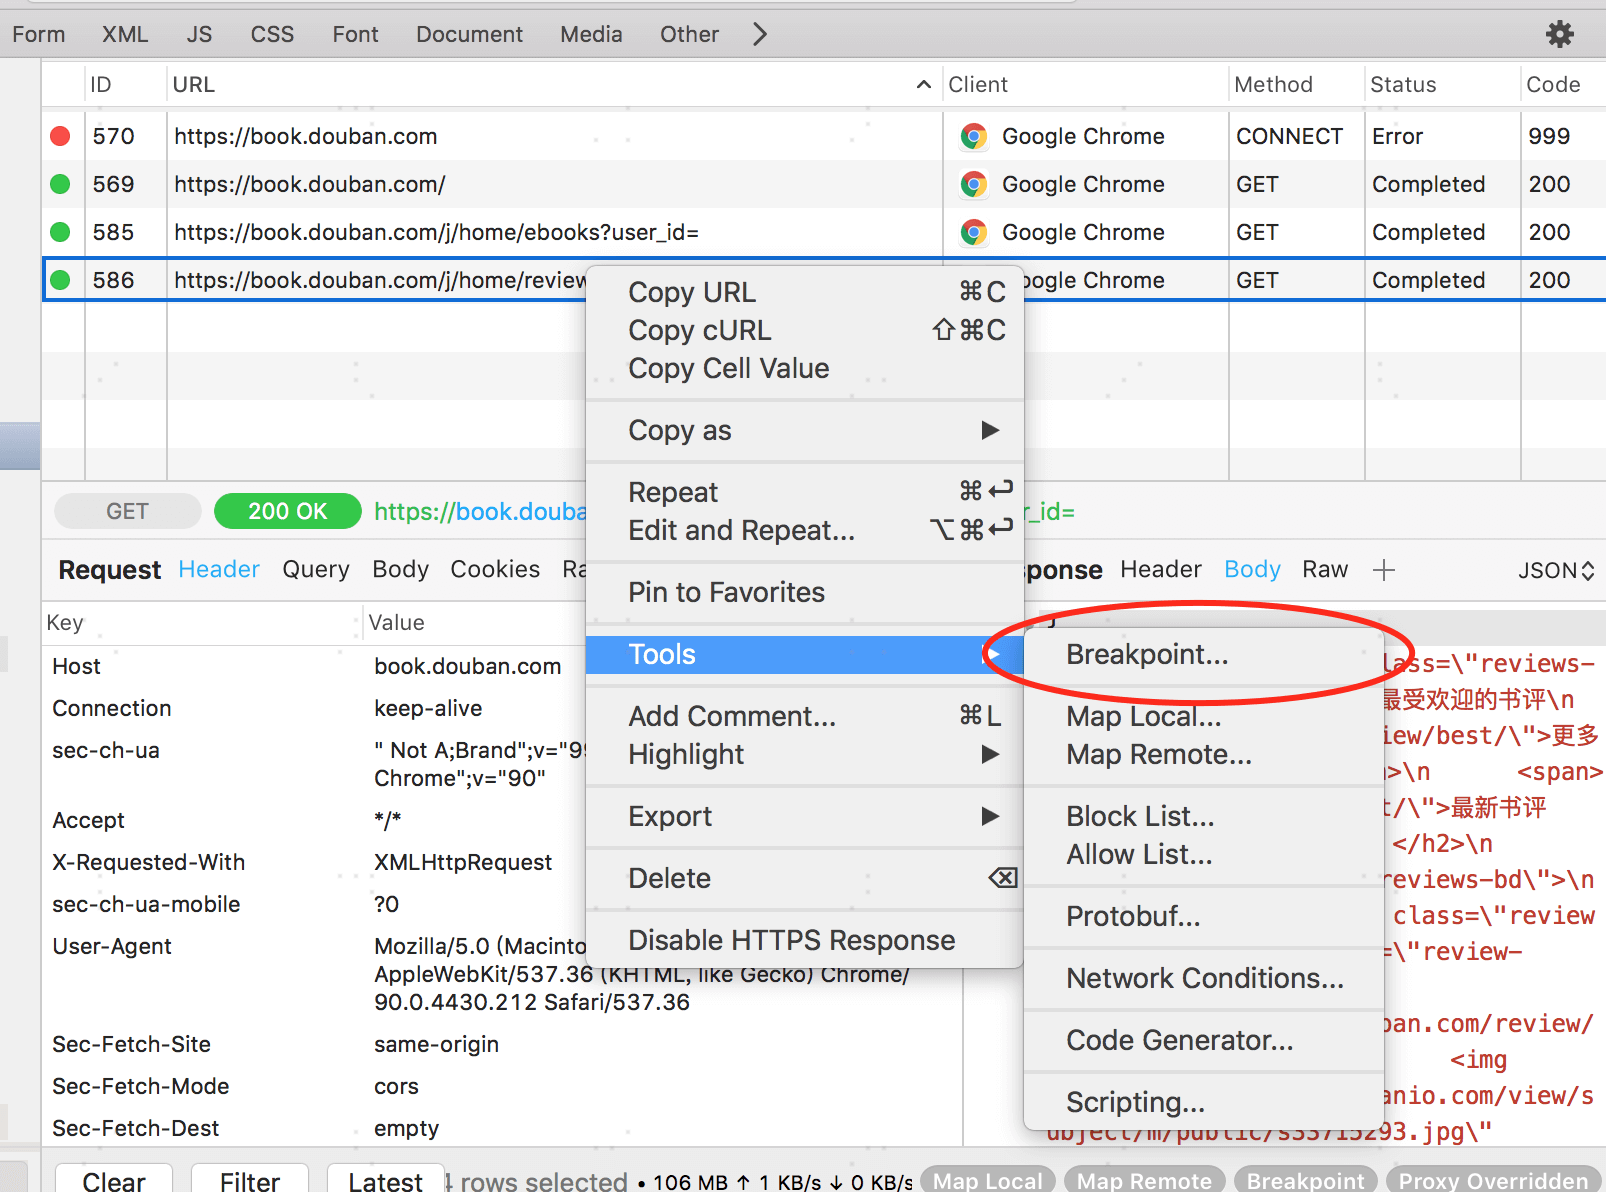
Task: Filter by Form type
Action: 39,34
